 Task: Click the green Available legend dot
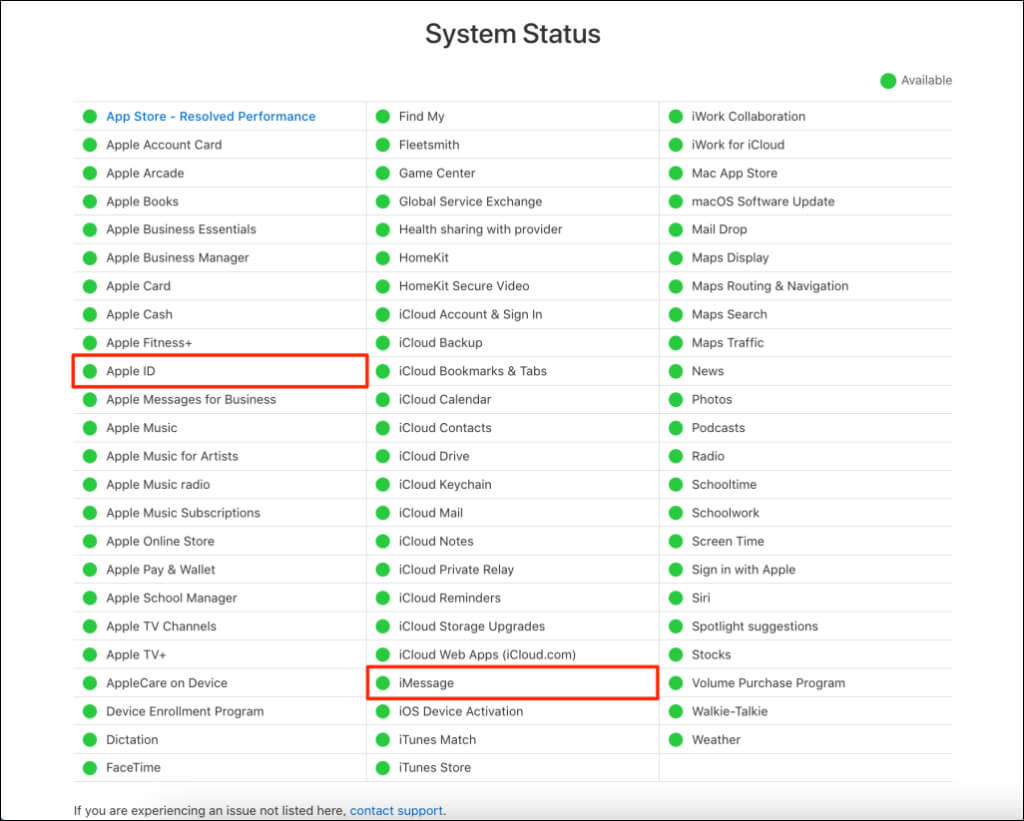(x=888, y=80)
